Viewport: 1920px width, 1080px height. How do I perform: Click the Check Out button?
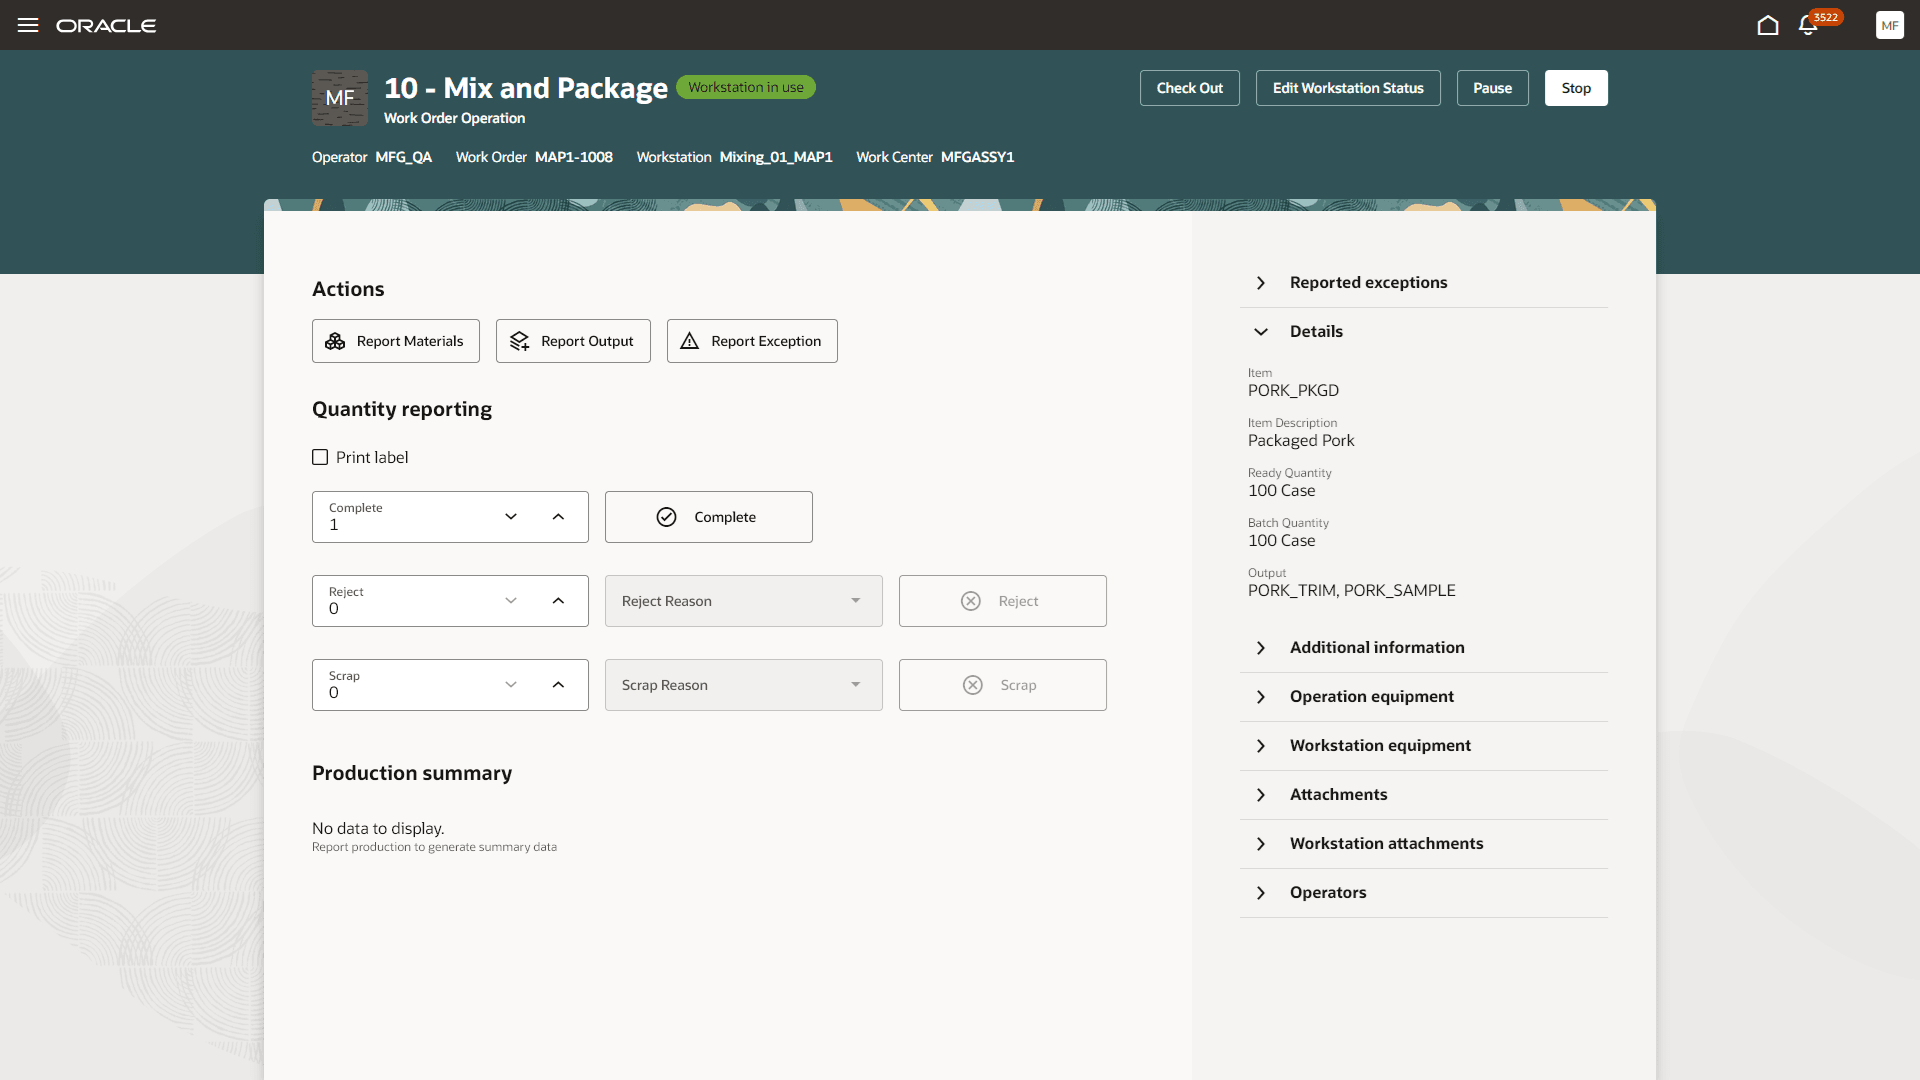pos(1189,88)
